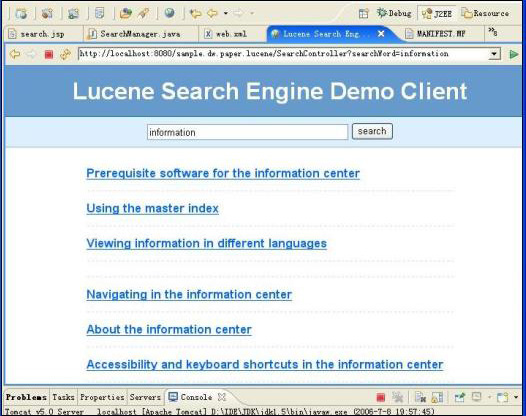Click the browser URL address field
The image size is (526, 416).
pos(283,54)
